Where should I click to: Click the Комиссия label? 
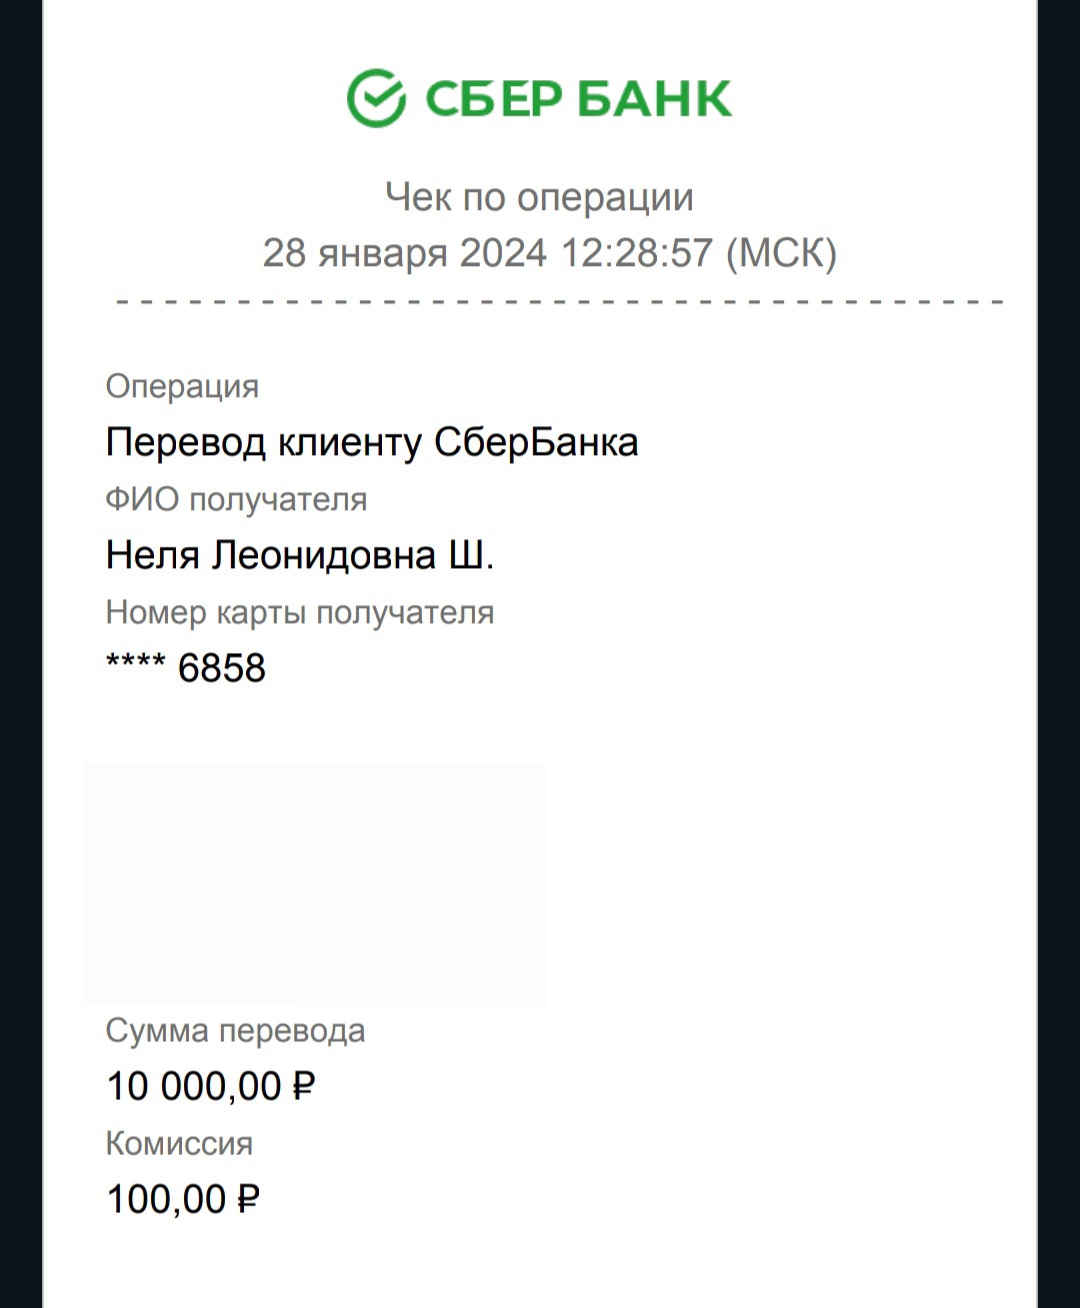pyautogui.click(x=179, y=1143)
